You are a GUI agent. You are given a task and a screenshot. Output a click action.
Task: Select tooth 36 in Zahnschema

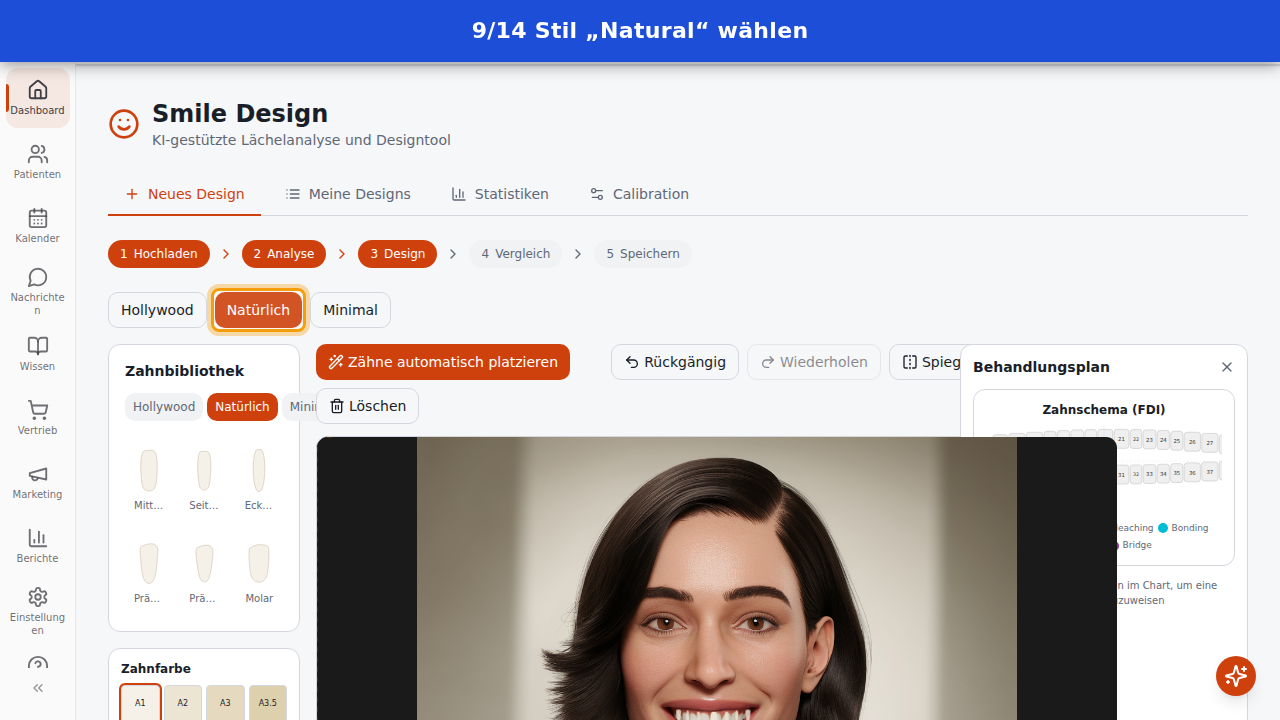(1192, 472)
